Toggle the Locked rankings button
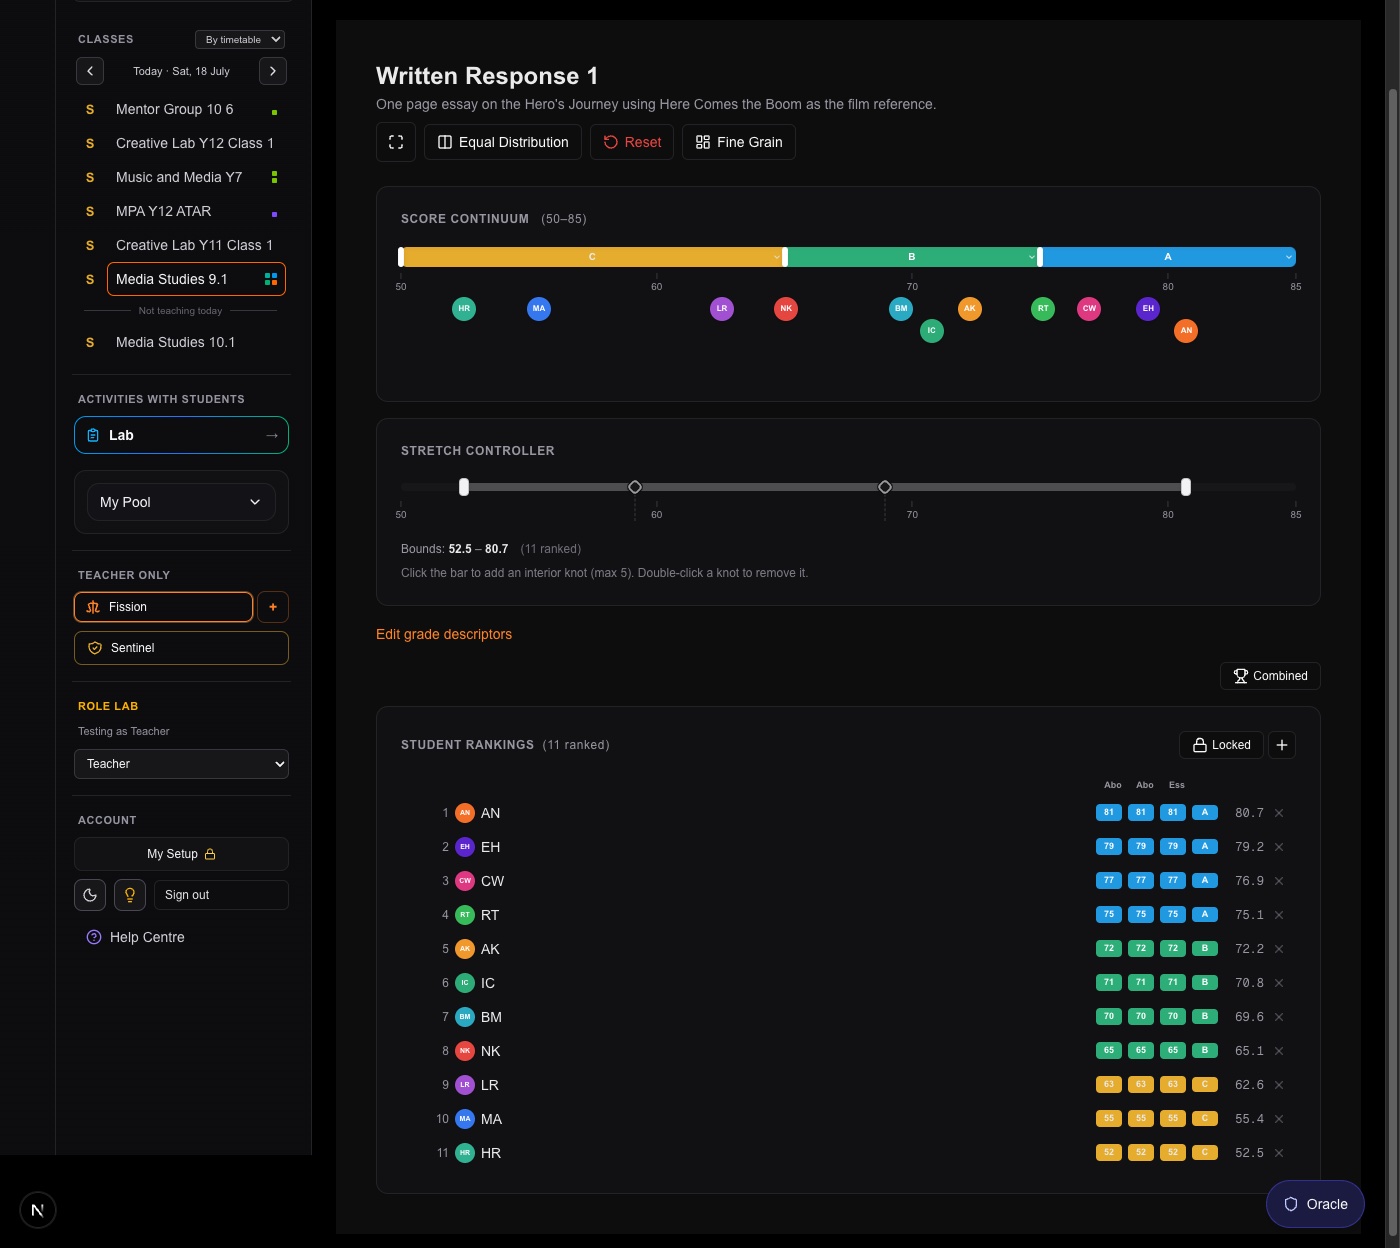The image size is (1400, 1248). 1222,745
